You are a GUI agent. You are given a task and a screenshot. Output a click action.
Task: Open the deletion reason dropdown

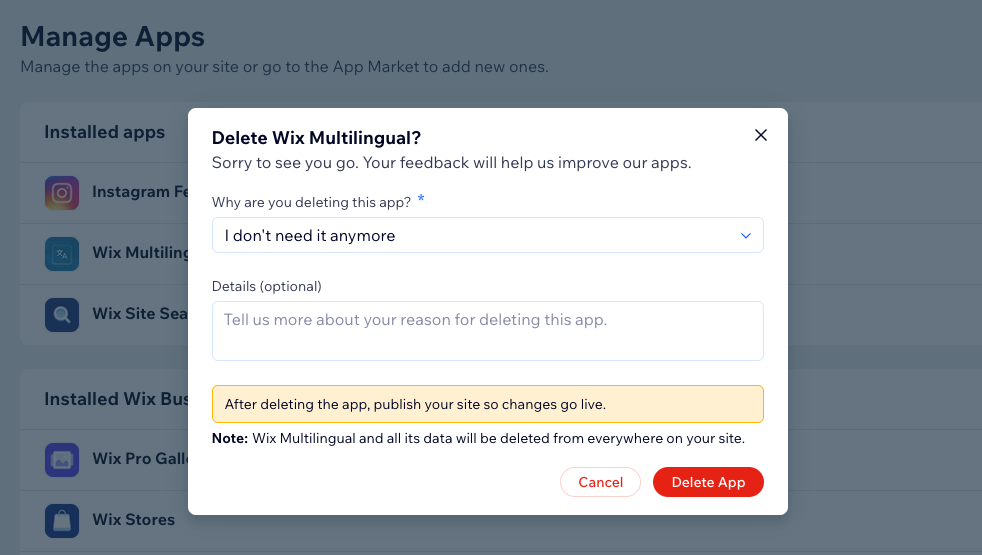click(x=487, y=236)
